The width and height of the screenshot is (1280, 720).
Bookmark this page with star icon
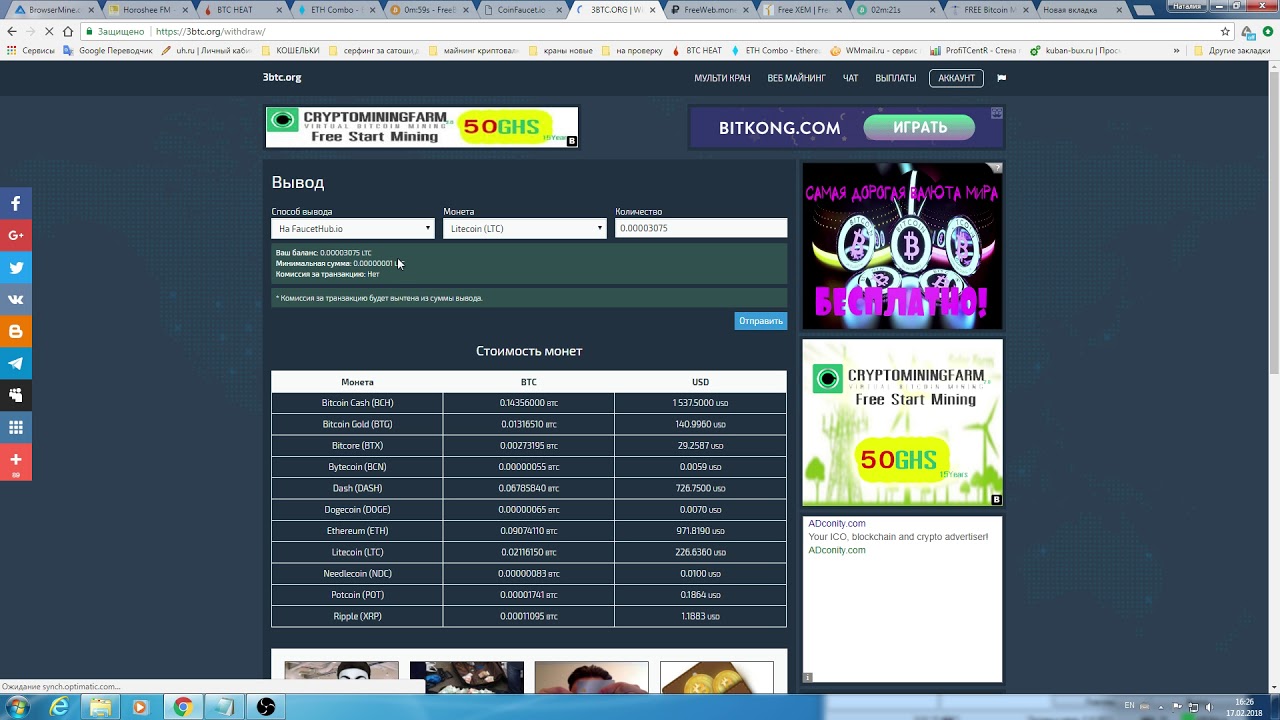(x=1225, y=31)
